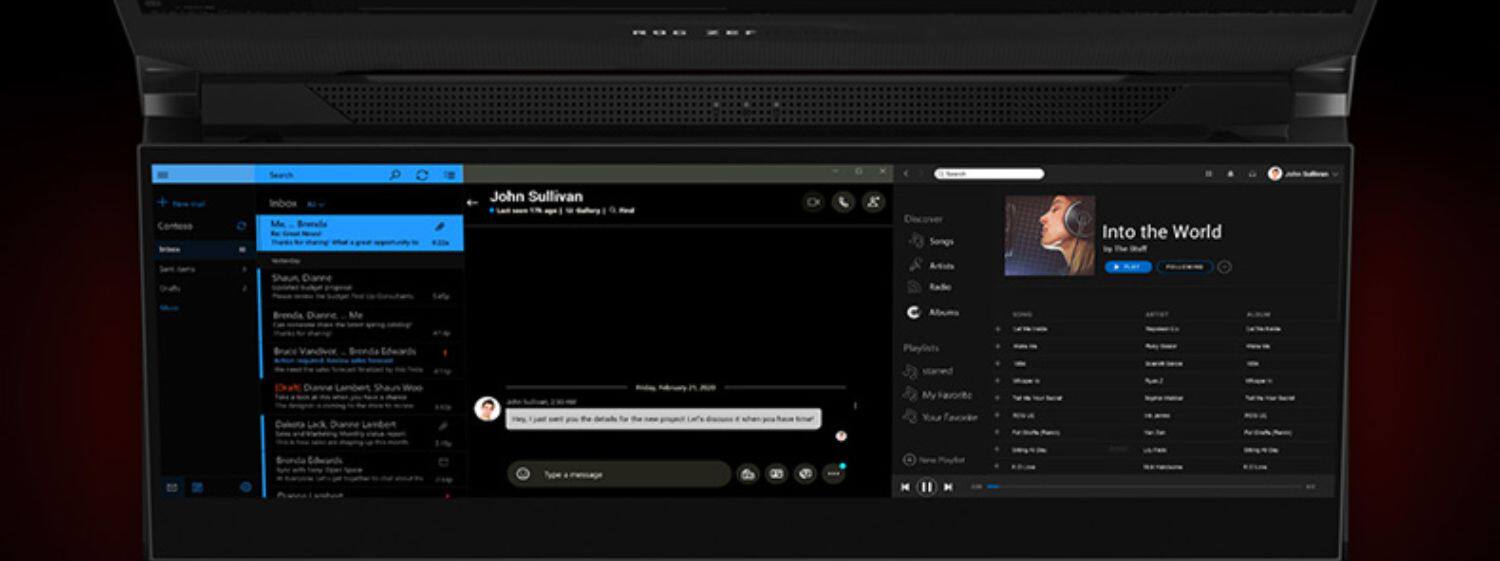Open Bruce Vandiver, Brenda Edwards email
This screenshot has width=1500, height=561.
tap(360, 361)
